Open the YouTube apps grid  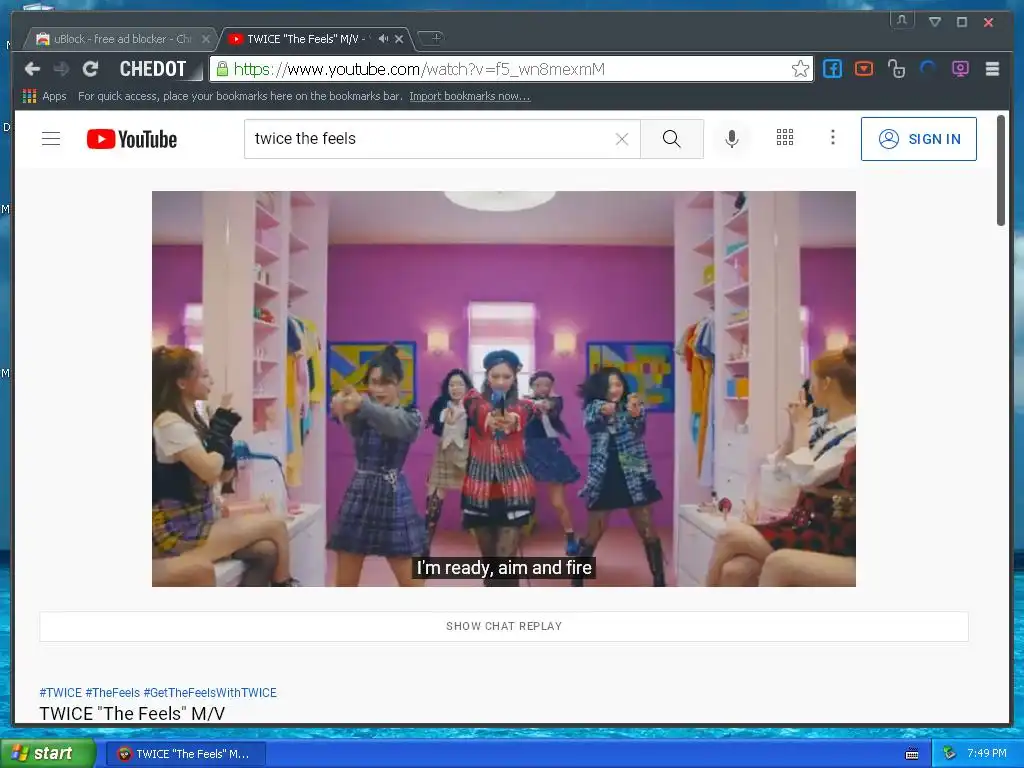click(x=784, y=137)
